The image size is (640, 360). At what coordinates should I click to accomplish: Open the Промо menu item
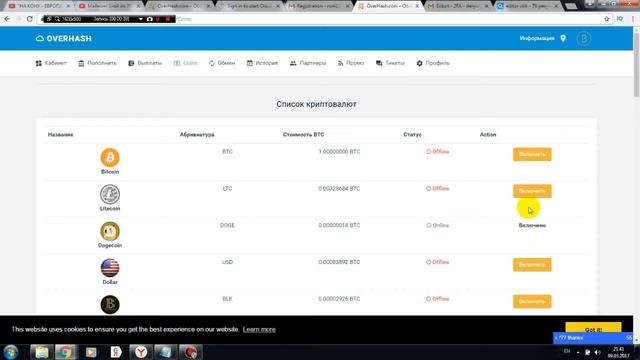[x=350, y=63]
